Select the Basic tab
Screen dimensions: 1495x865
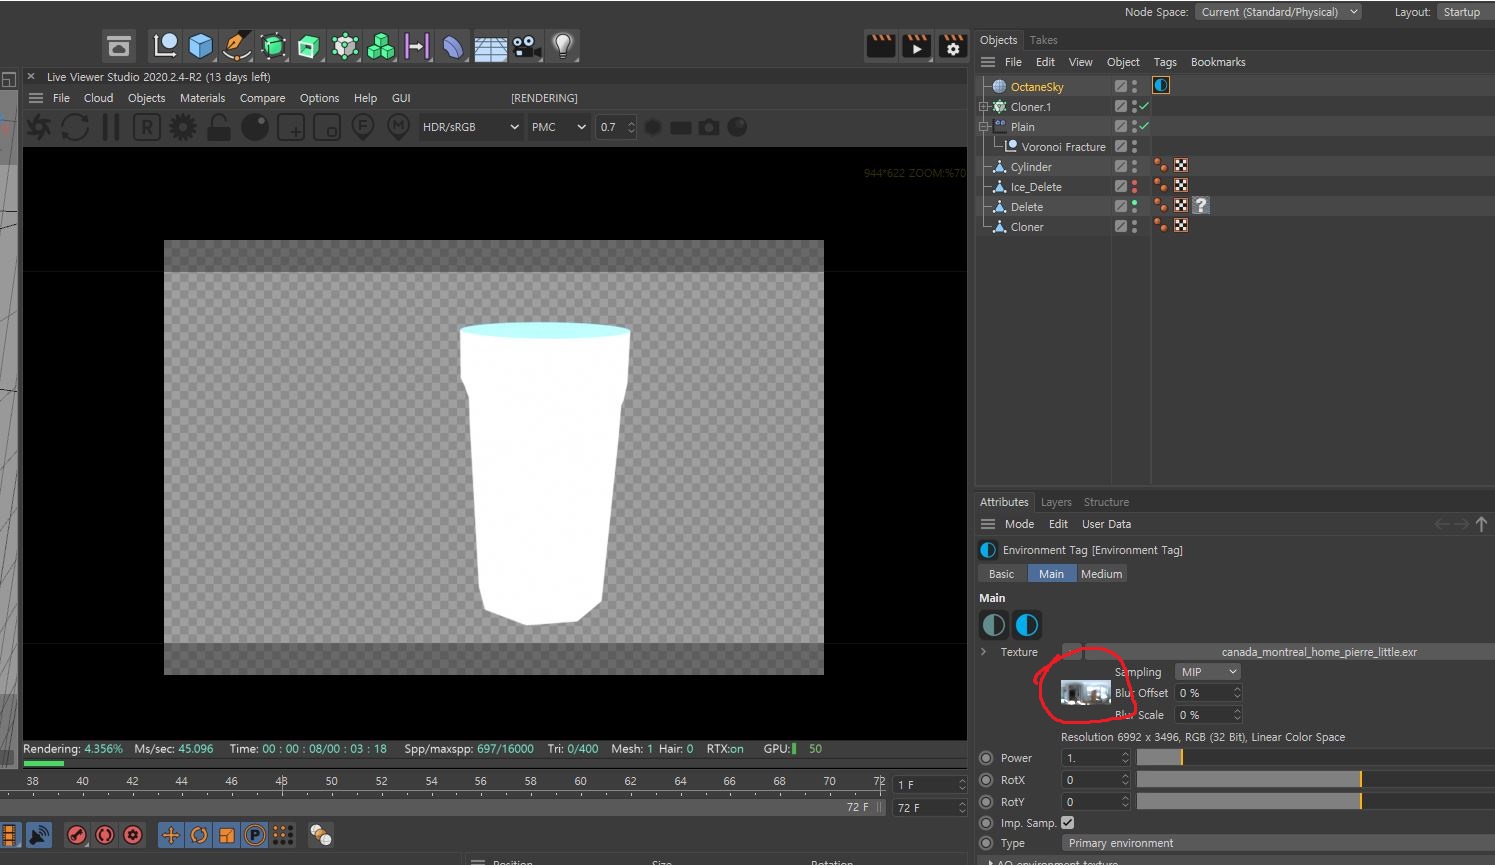pos(1001,574)
